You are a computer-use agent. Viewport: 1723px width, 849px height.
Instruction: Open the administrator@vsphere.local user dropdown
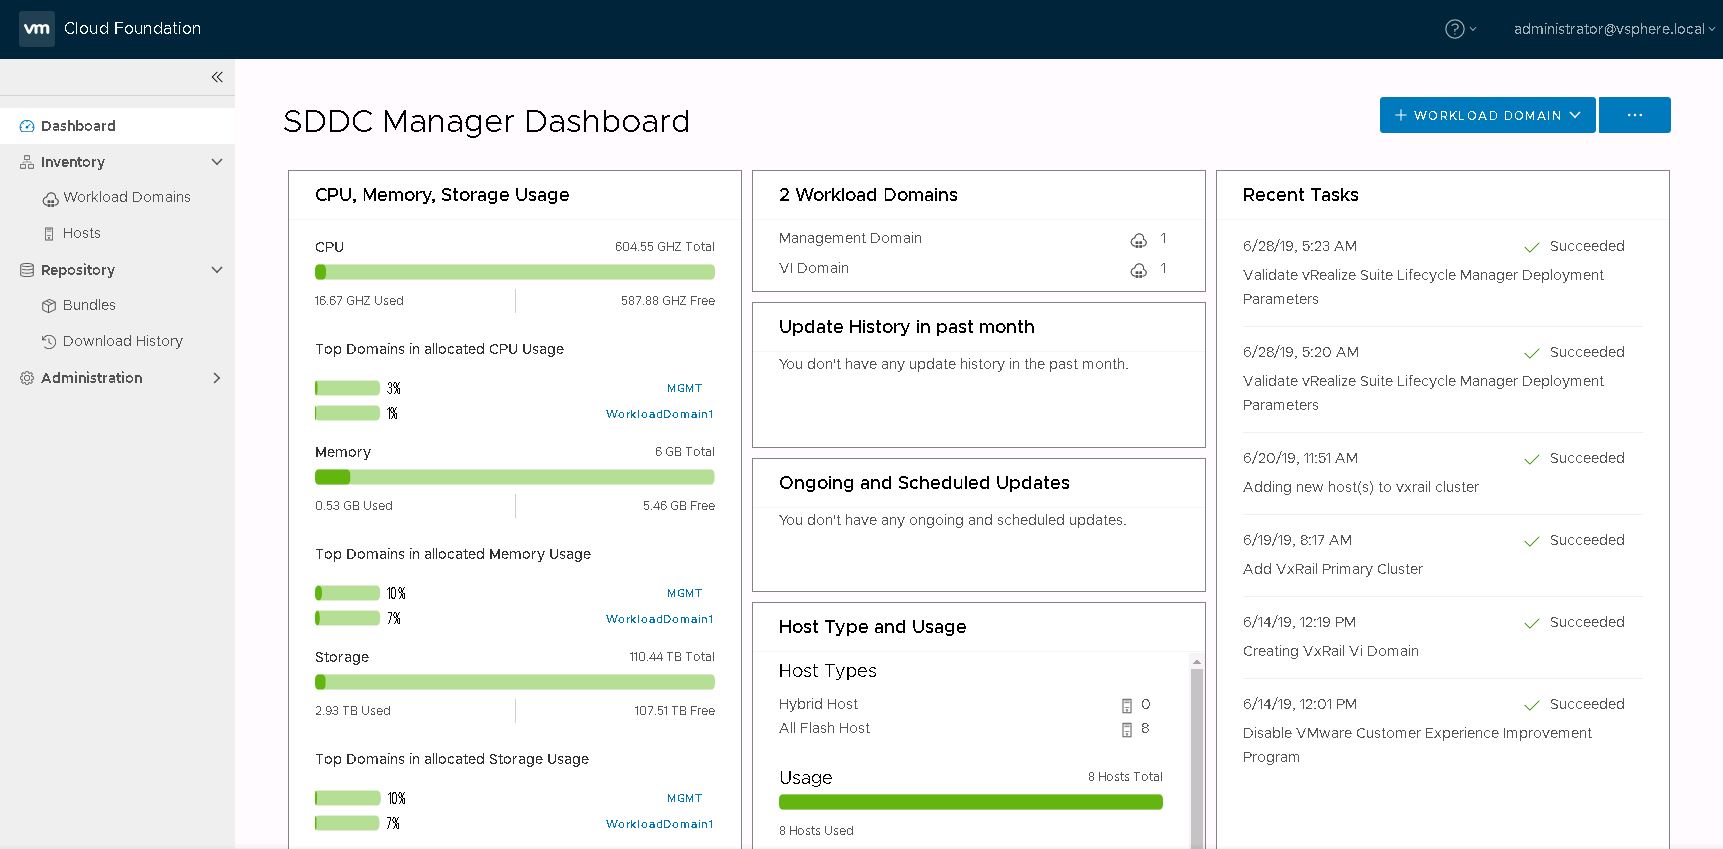(x=1613, y=29)
